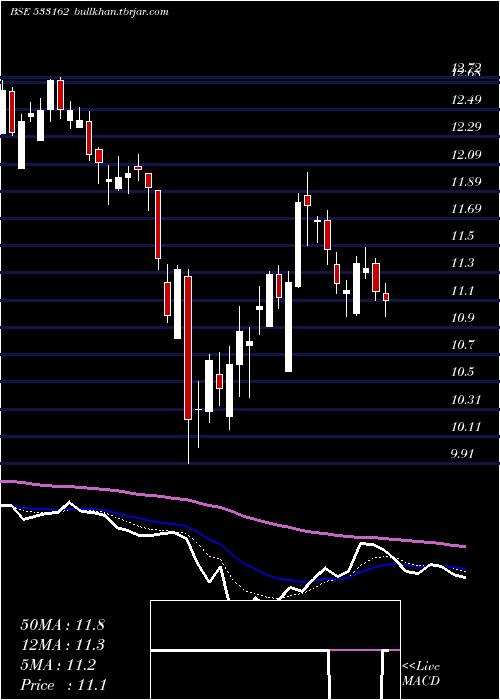Click the 12MA : 11.3 readout
The width and height of the screenshot is (500, 700).
62,645
